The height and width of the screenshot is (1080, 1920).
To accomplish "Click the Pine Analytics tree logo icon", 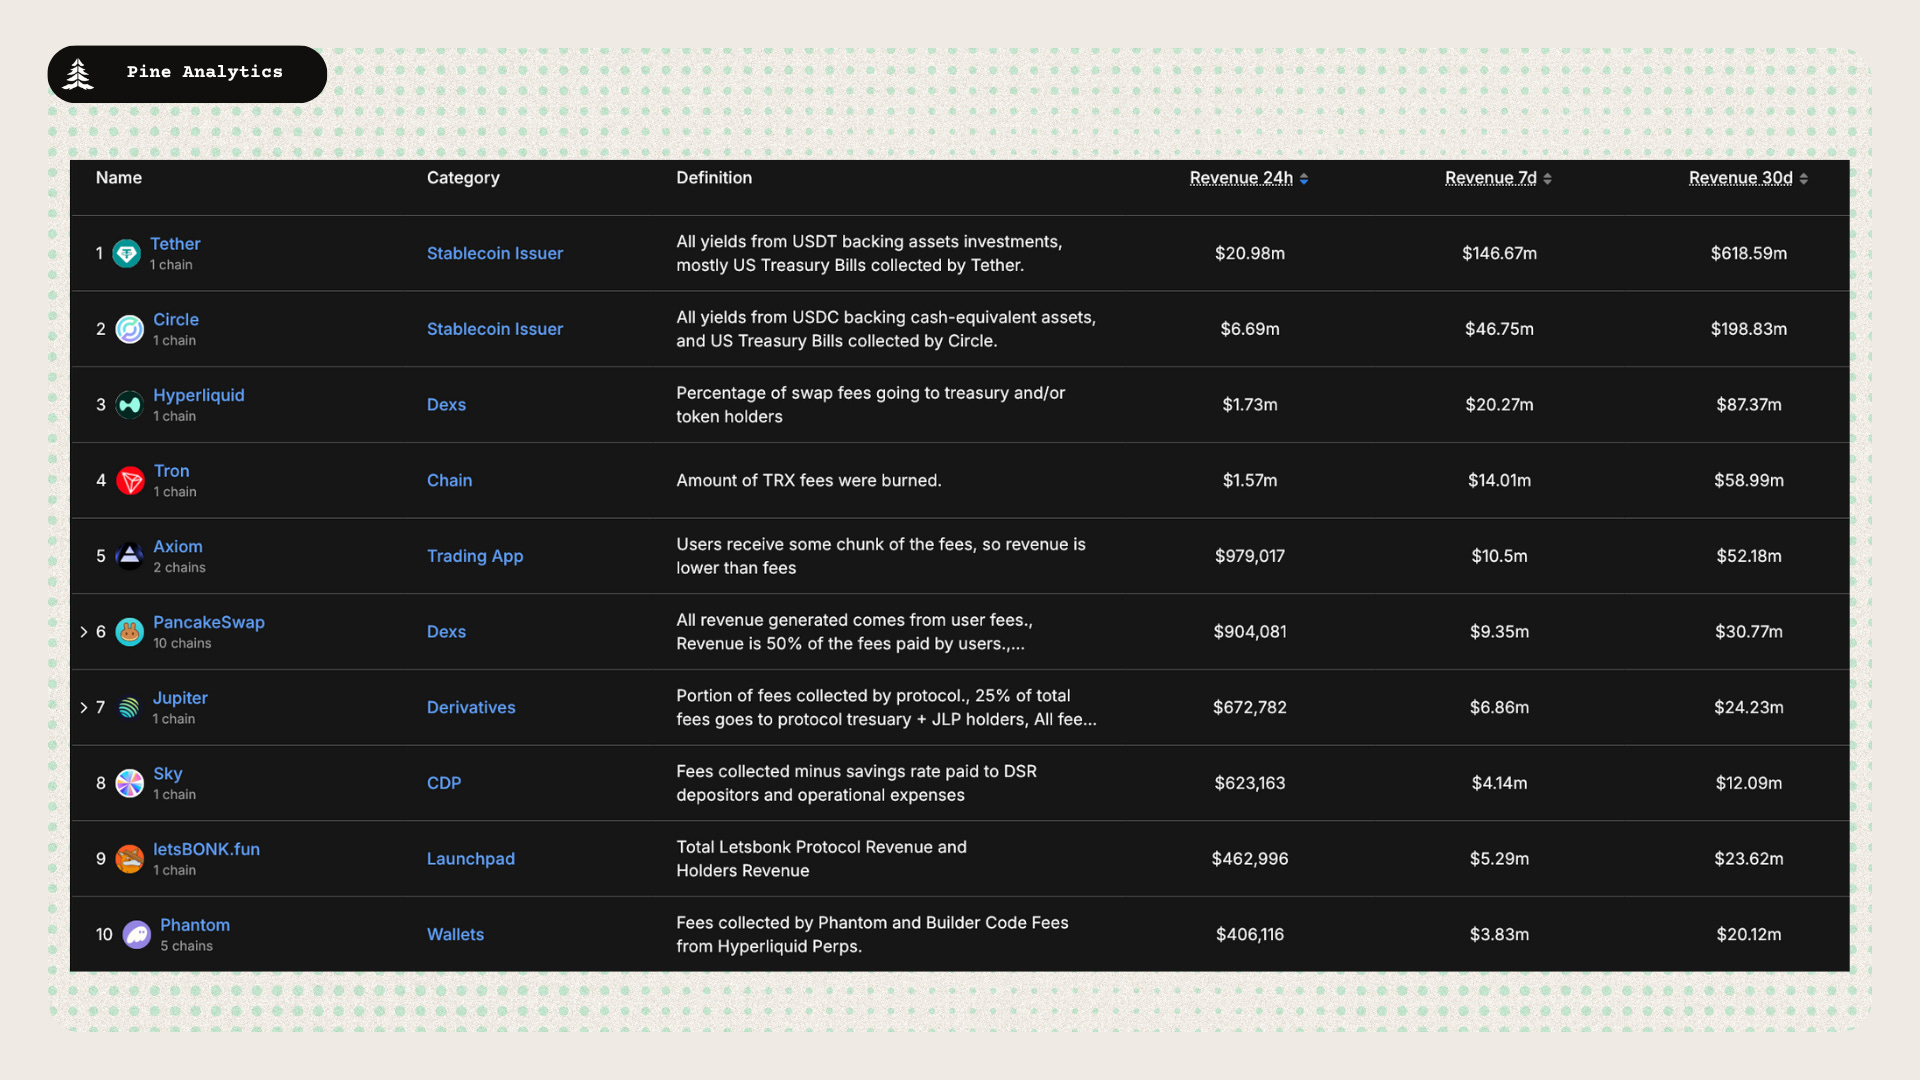I will [78, 74].
